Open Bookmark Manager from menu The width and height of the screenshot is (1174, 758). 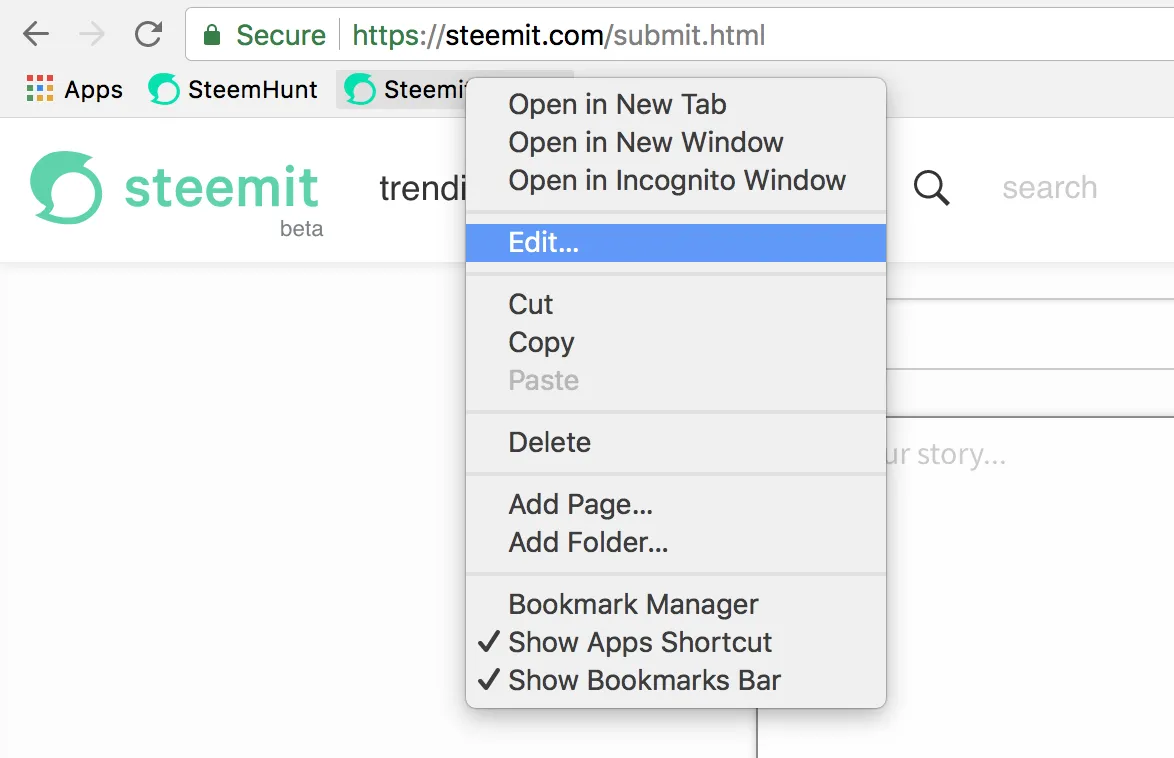675,604
